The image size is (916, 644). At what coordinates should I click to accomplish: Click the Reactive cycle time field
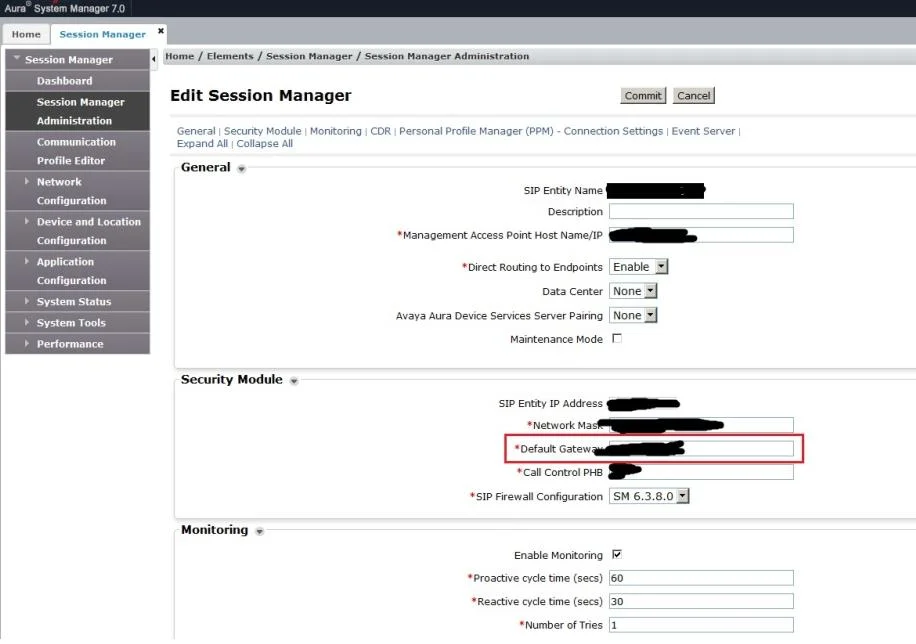(x=701, y=601)
